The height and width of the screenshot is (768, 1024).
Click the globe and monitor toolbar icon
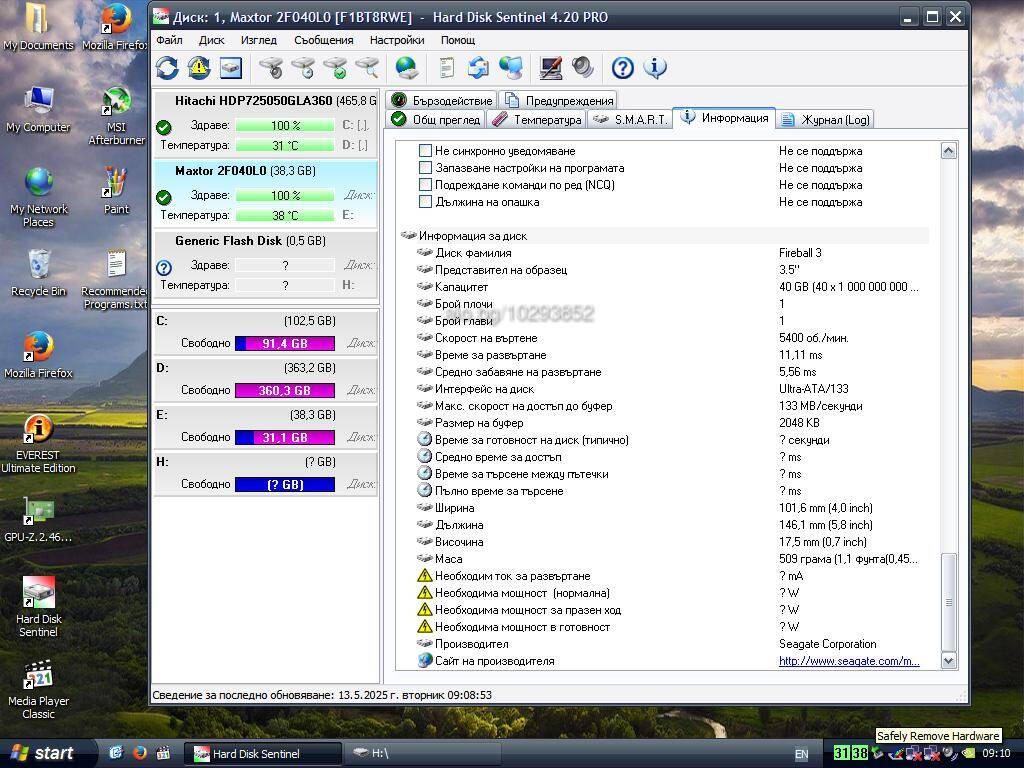click(511, 67)
